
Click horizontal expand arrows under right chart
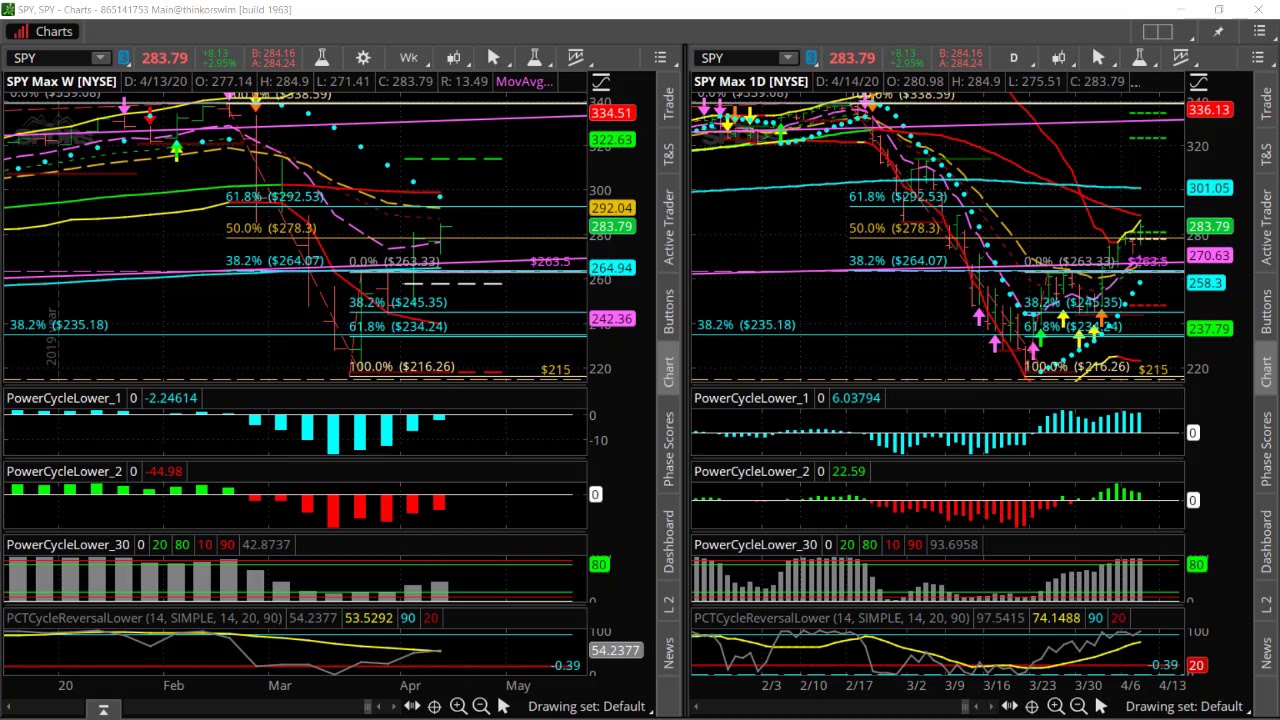[1009, 706]
